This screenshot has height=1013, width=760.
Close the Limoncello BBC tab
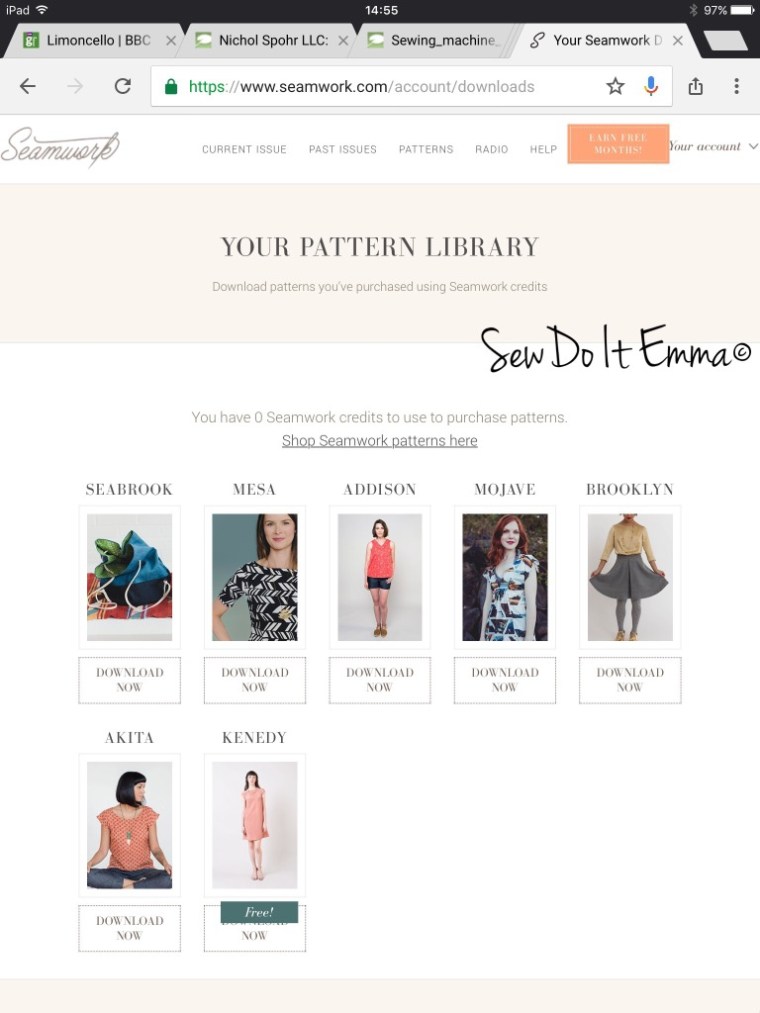(x=171, y=40)
